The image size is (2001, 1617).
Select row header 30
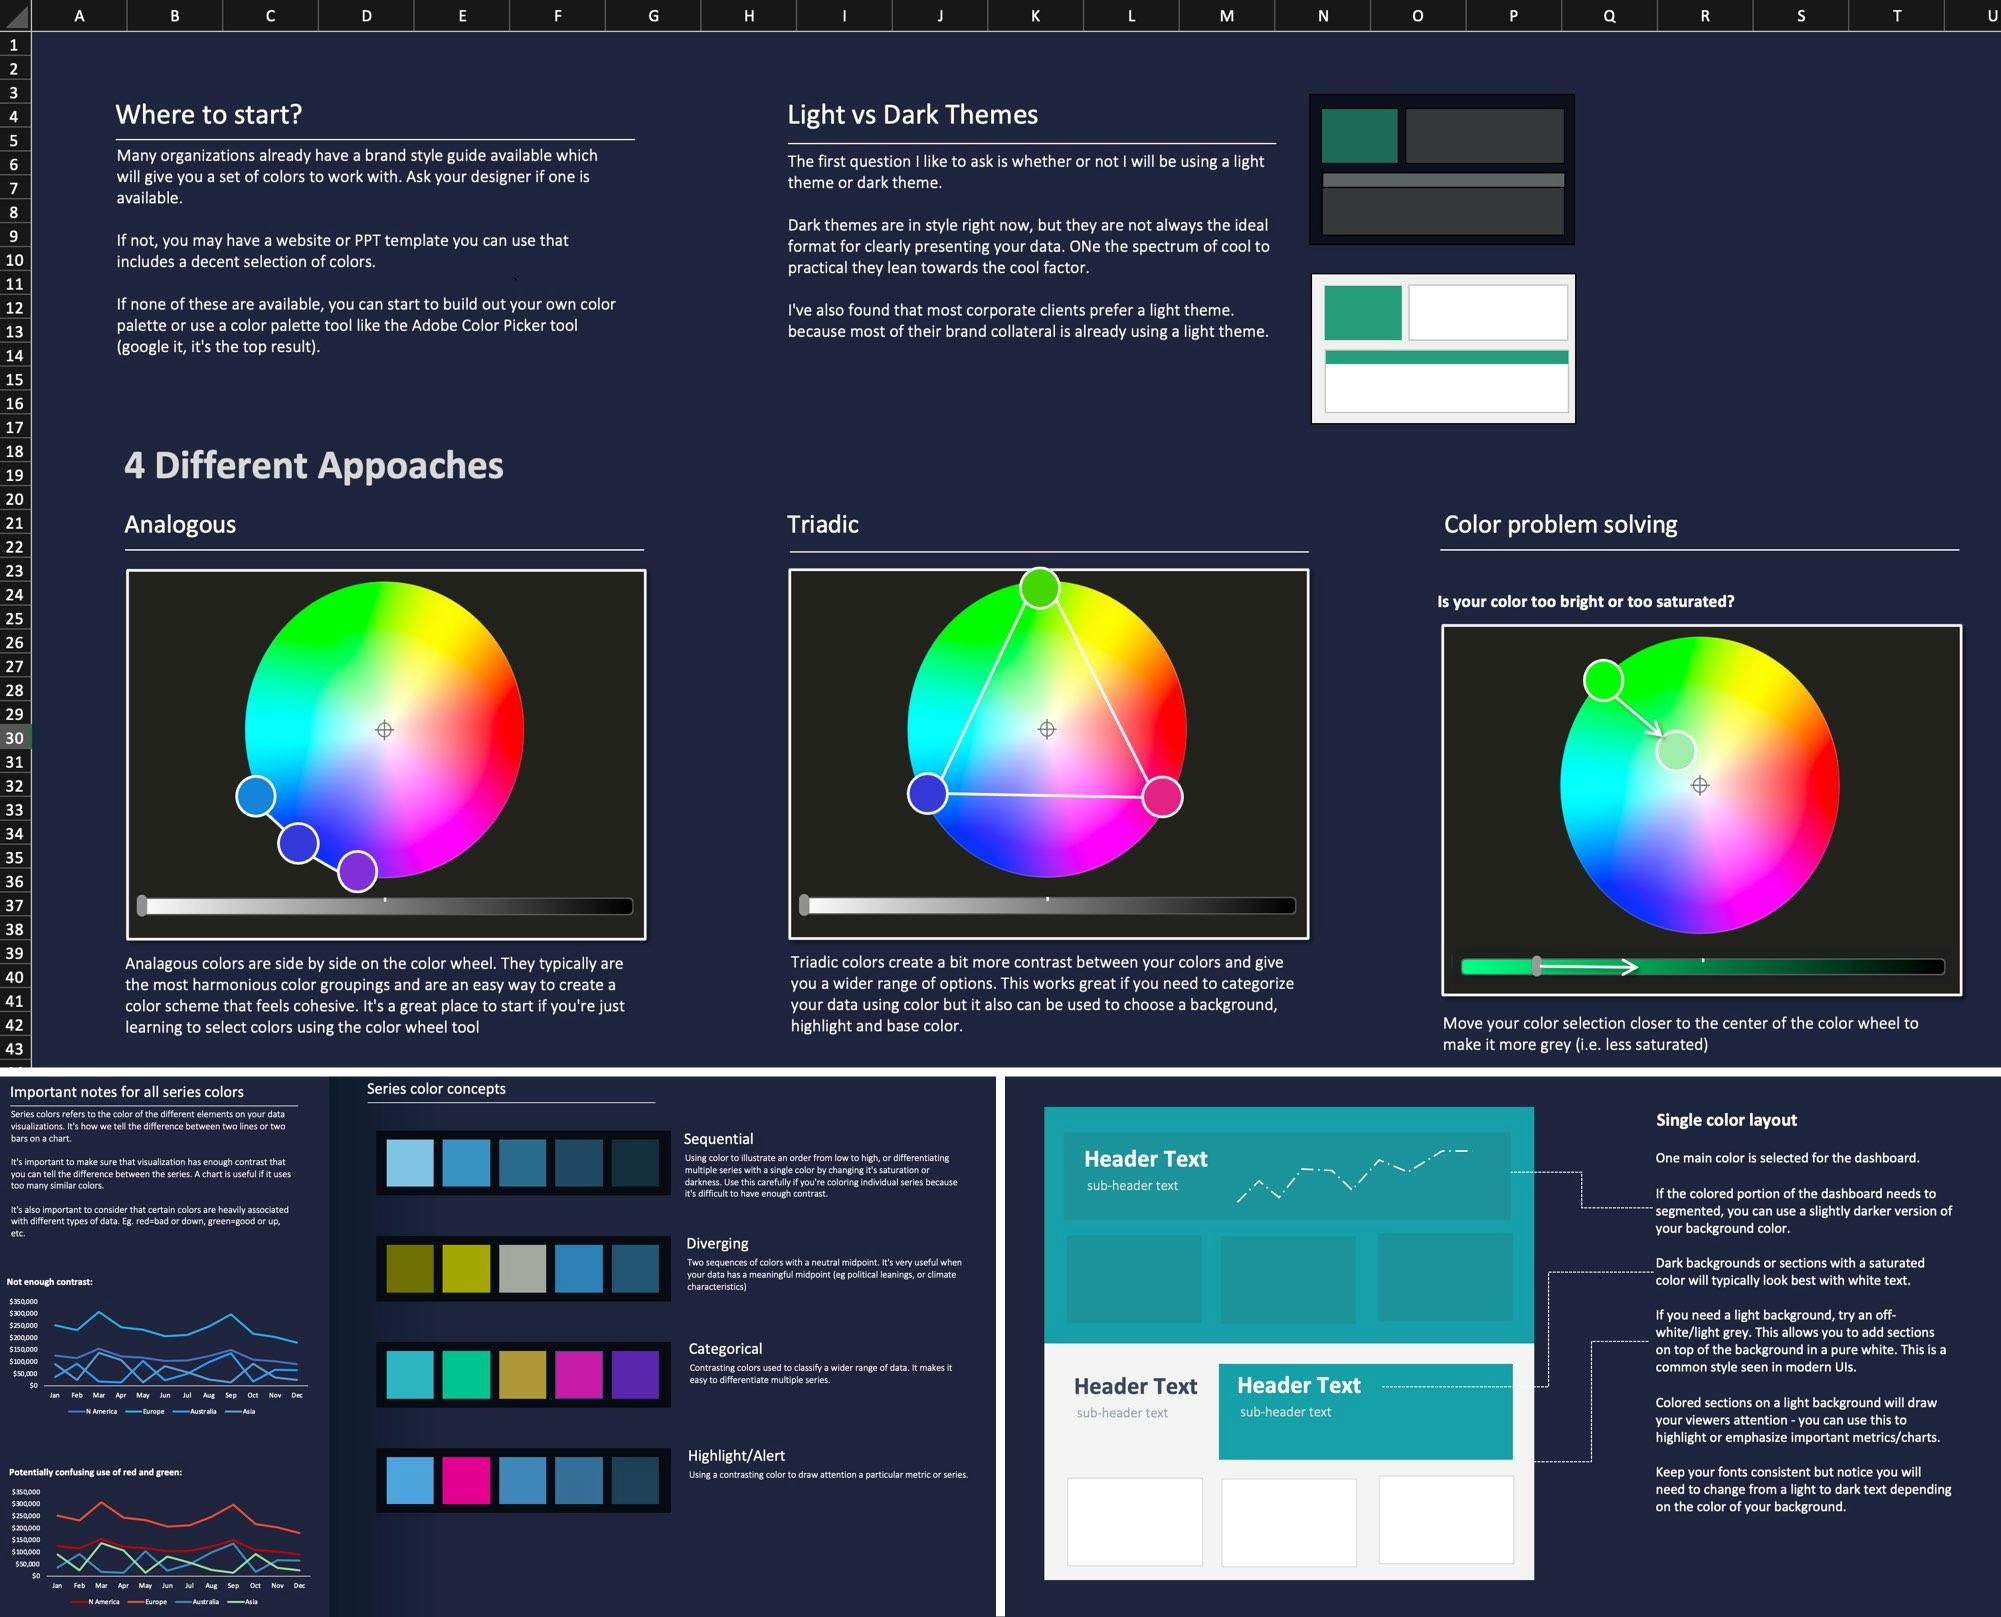coord(13,737)
